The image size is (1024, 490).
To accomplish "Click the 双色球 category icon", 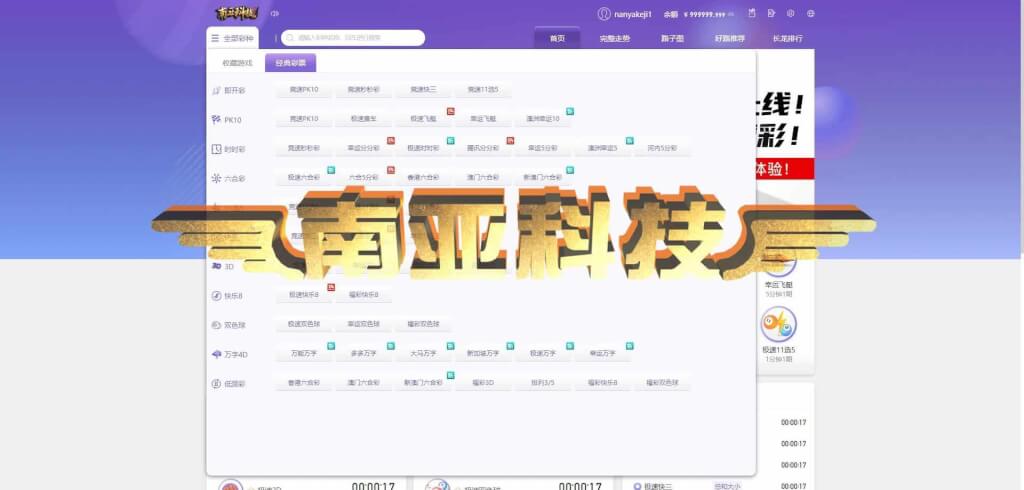I will [x=216, y=325].
